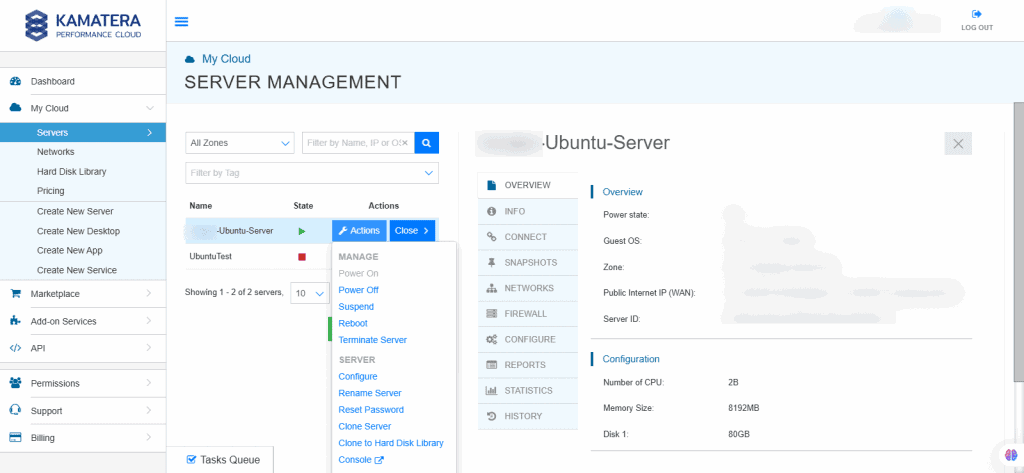The width and height of the screenshot is (1024, 473).
Task: Go to Networks in the sidebar
Action: click(56, 152)
